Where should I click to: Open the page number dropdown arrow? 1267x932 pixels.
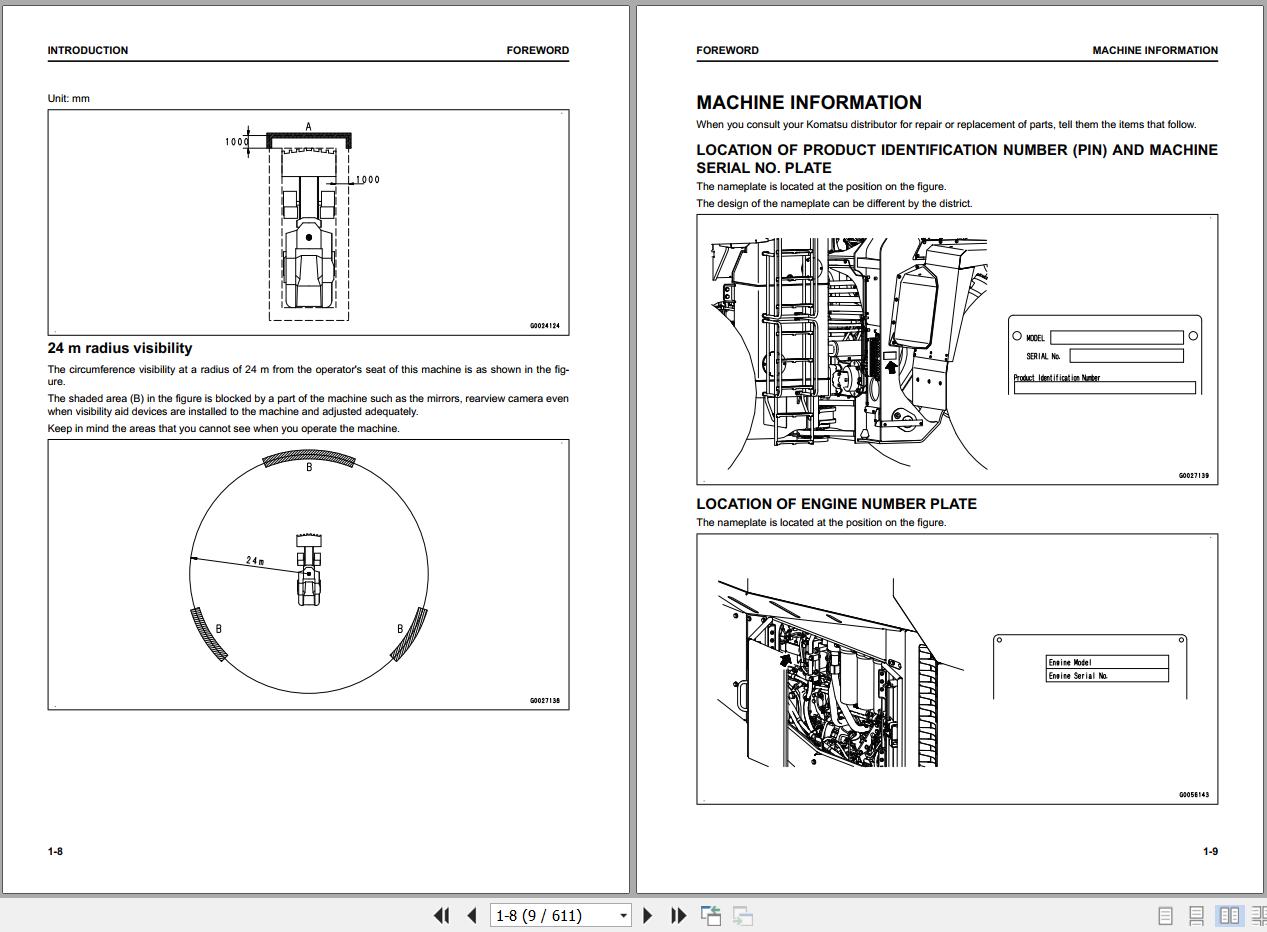pos(623,915)
